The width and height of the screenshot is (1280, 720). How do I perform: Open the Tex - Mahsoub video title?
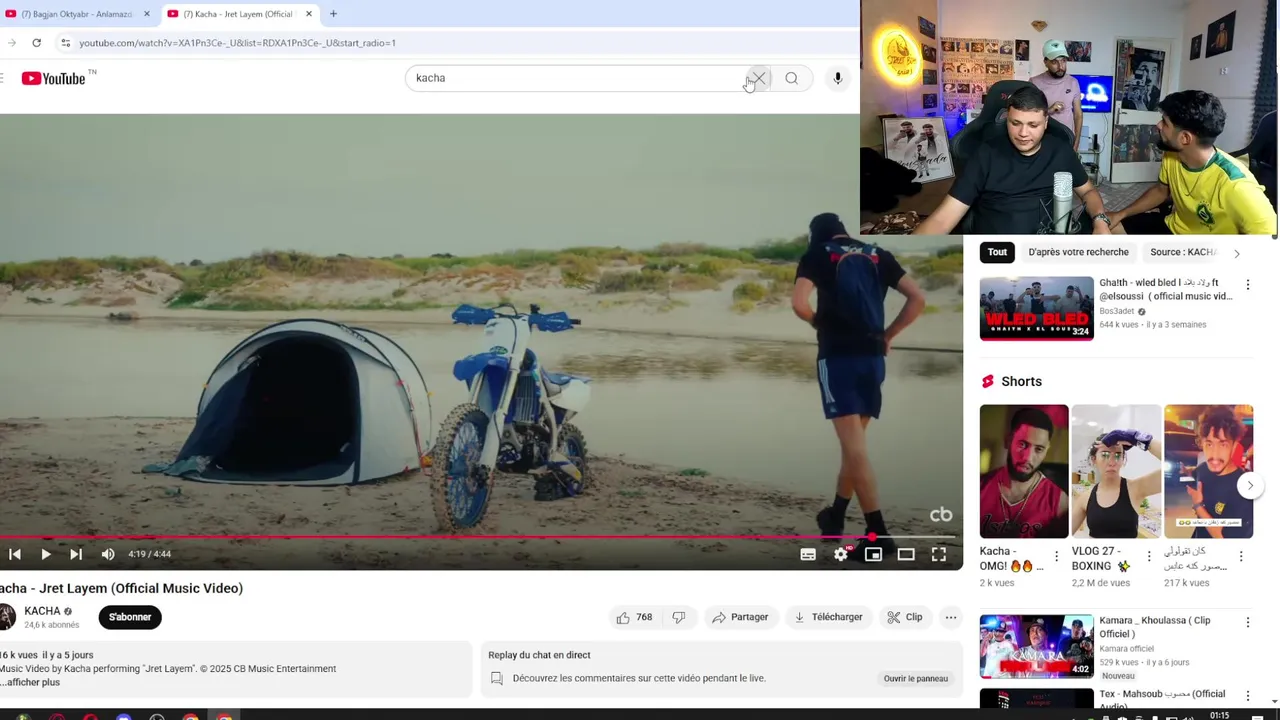click(x=1162, y=698)
